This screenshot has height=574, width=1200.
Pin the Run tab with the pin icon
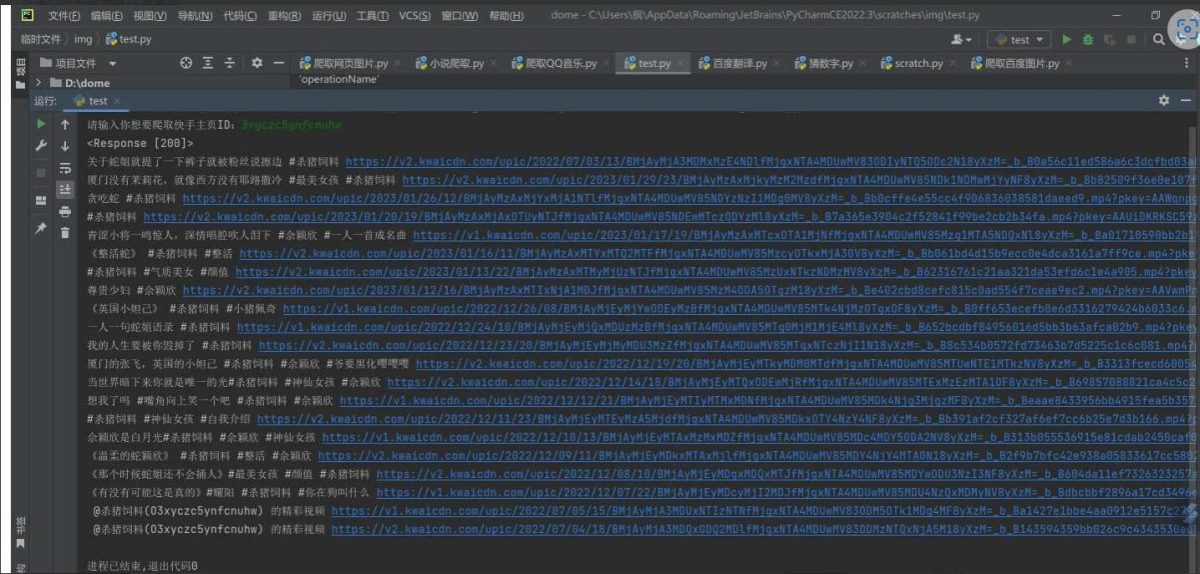coord(41,228)
